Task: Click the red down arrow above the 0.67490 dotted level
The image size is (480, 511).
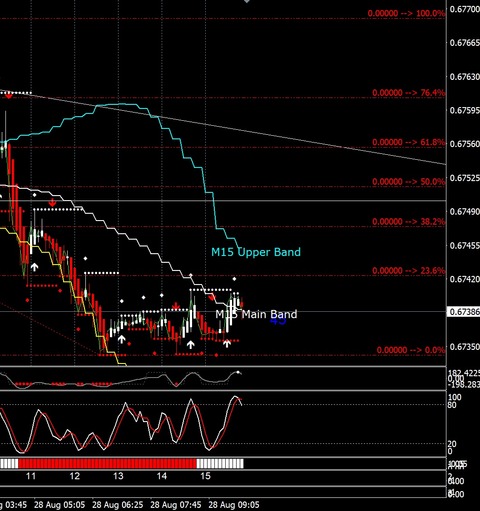Action: tap(52, 202)
